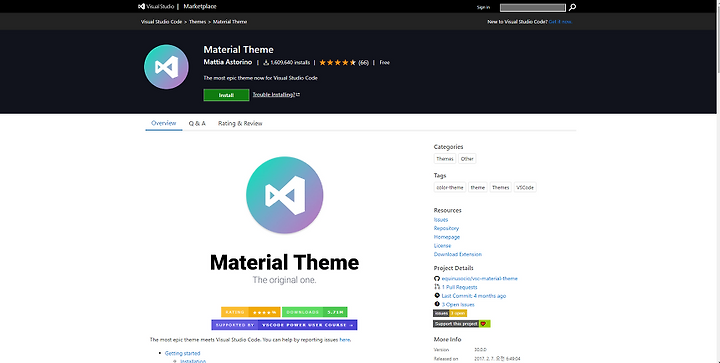Open the Issues resource link
Screen dimensions: 720x363
pos(441,220)
